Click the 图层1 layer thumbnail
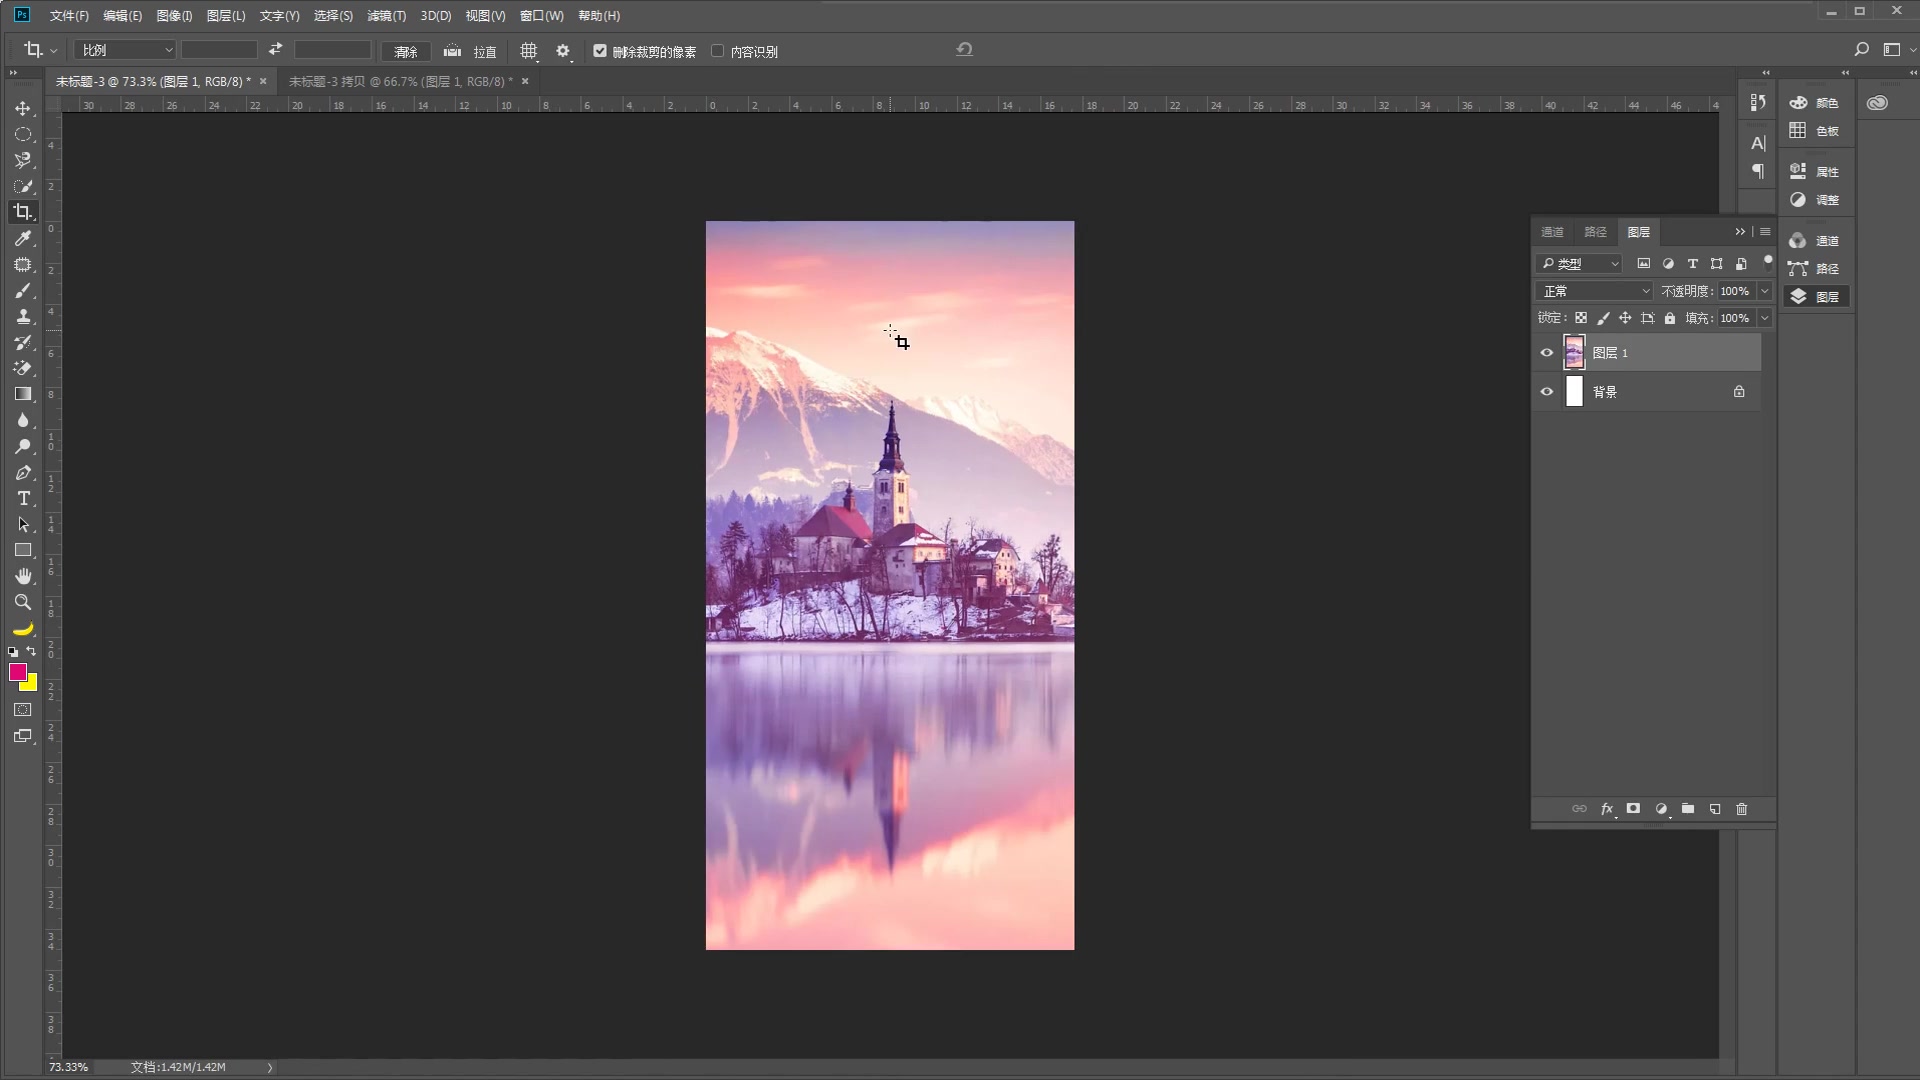The image size is (1920, 1080). pyautogui.click(x=1575, y=352)
